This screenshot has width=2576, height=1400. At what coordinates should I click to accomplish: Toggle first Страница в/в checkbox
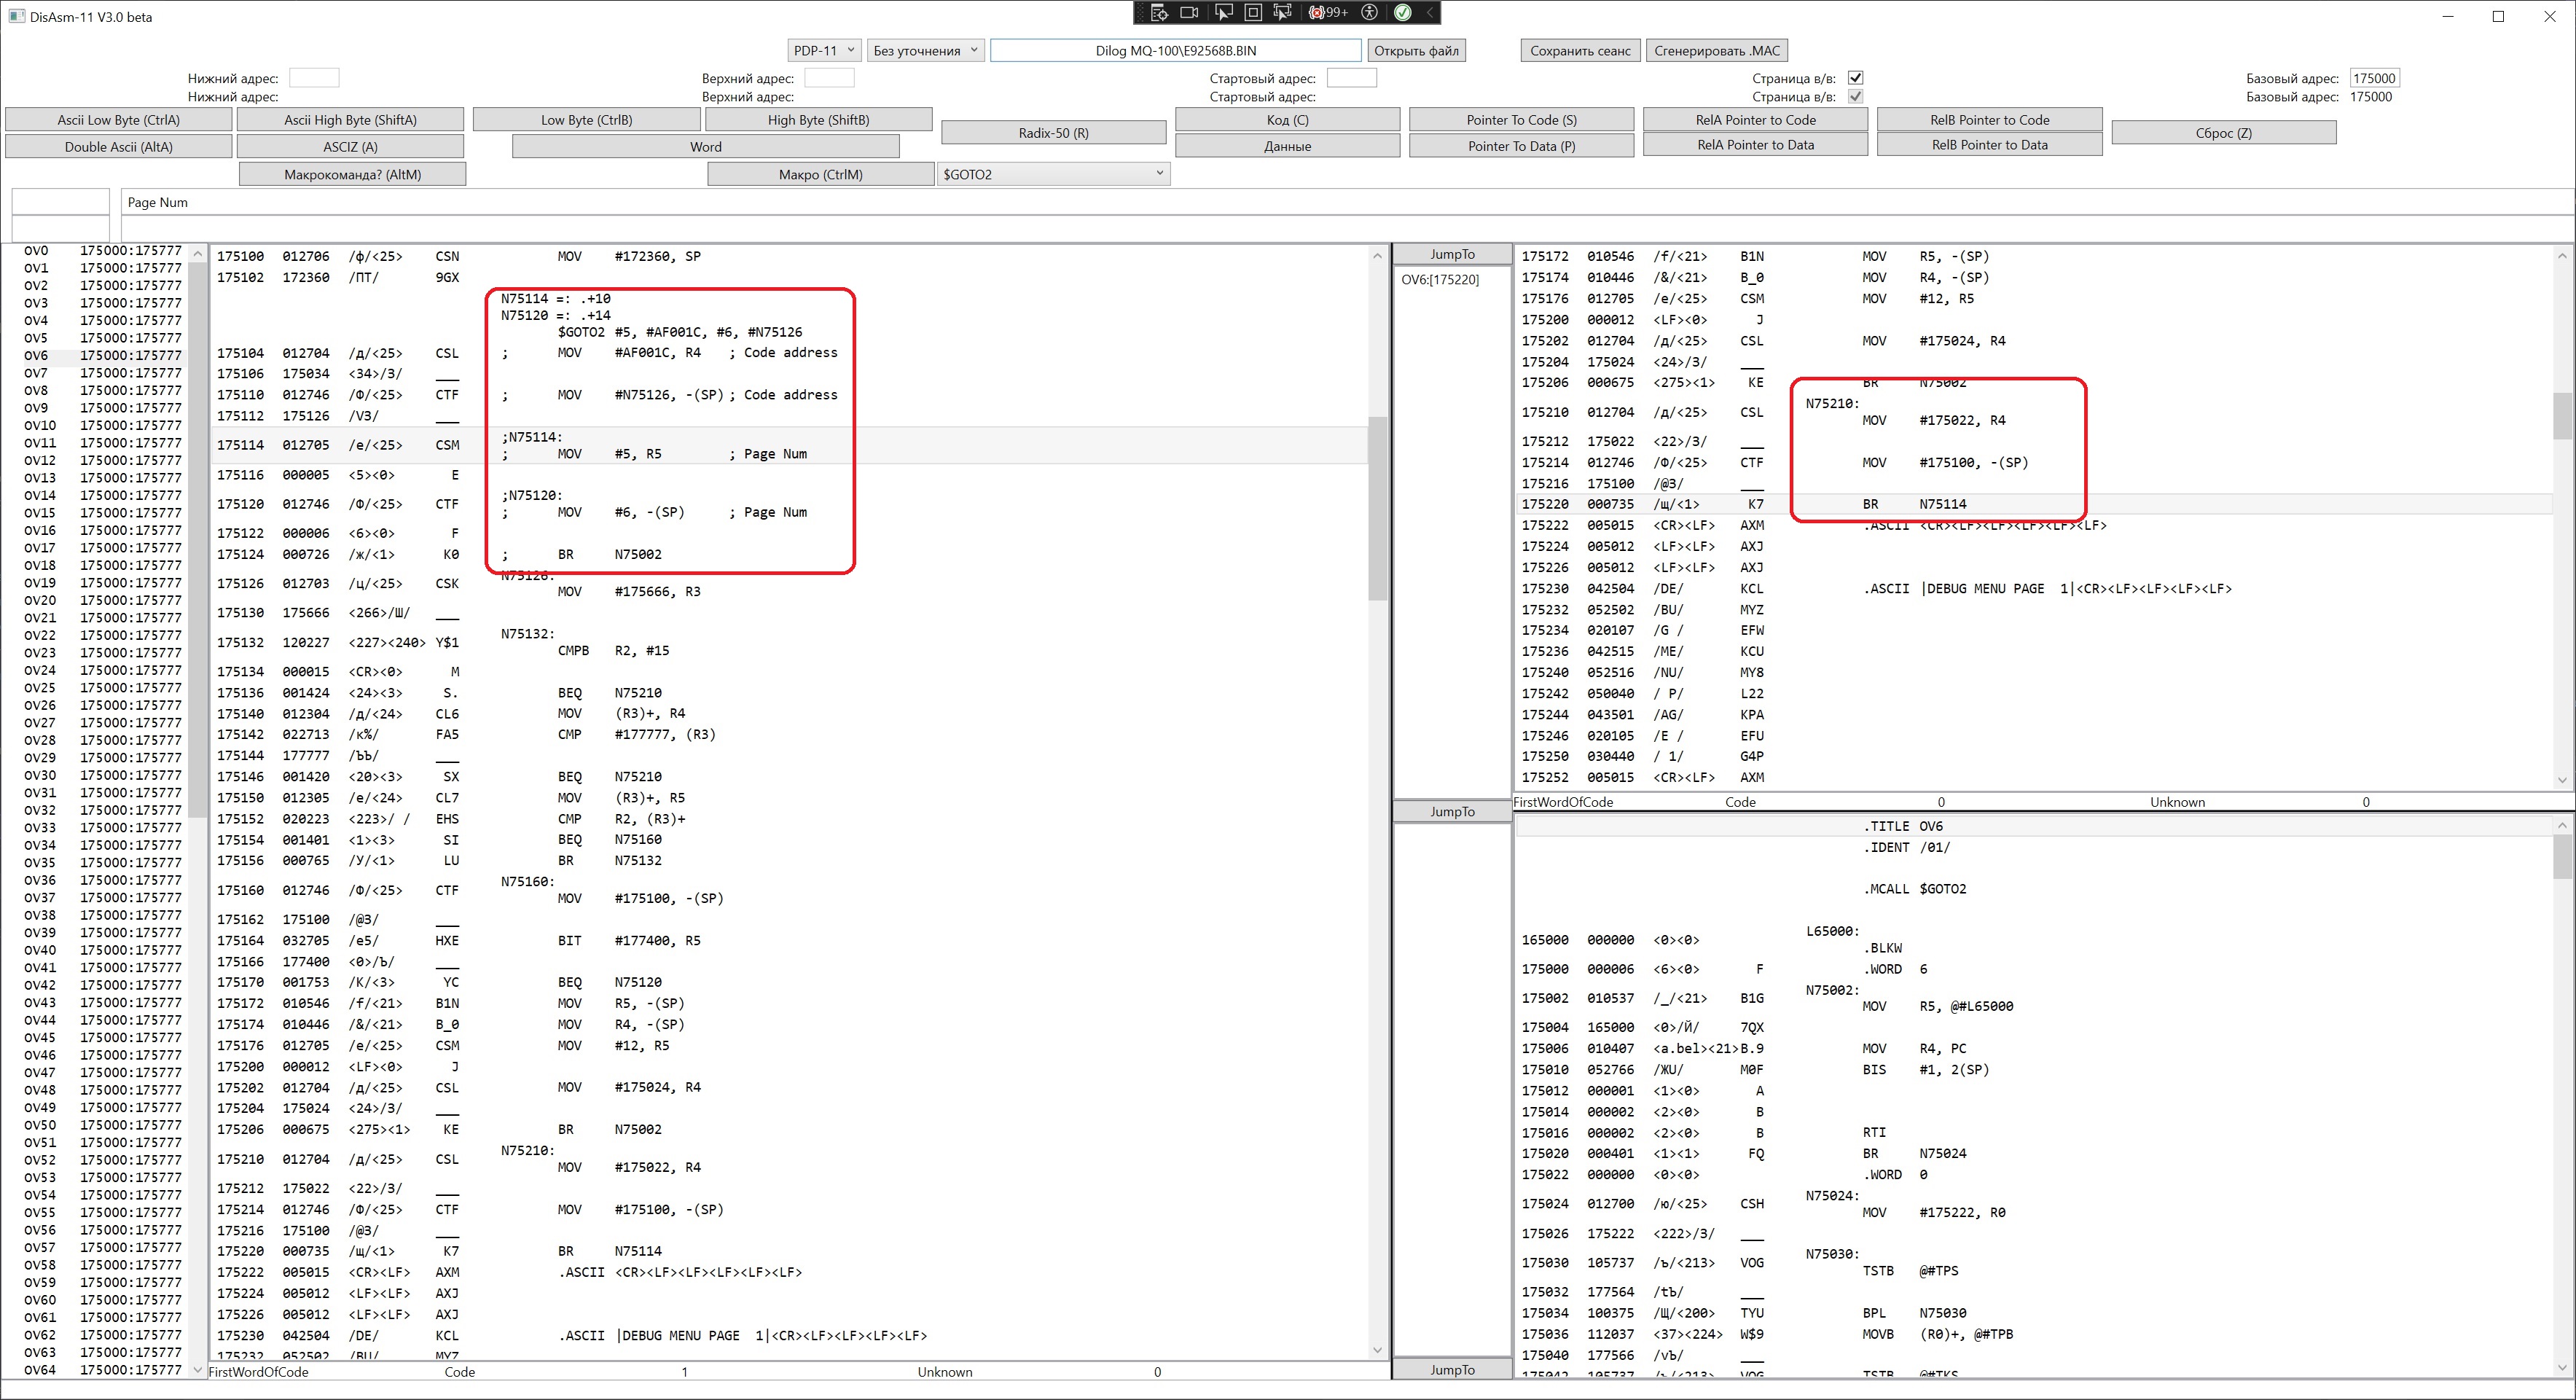(1855, 78)
